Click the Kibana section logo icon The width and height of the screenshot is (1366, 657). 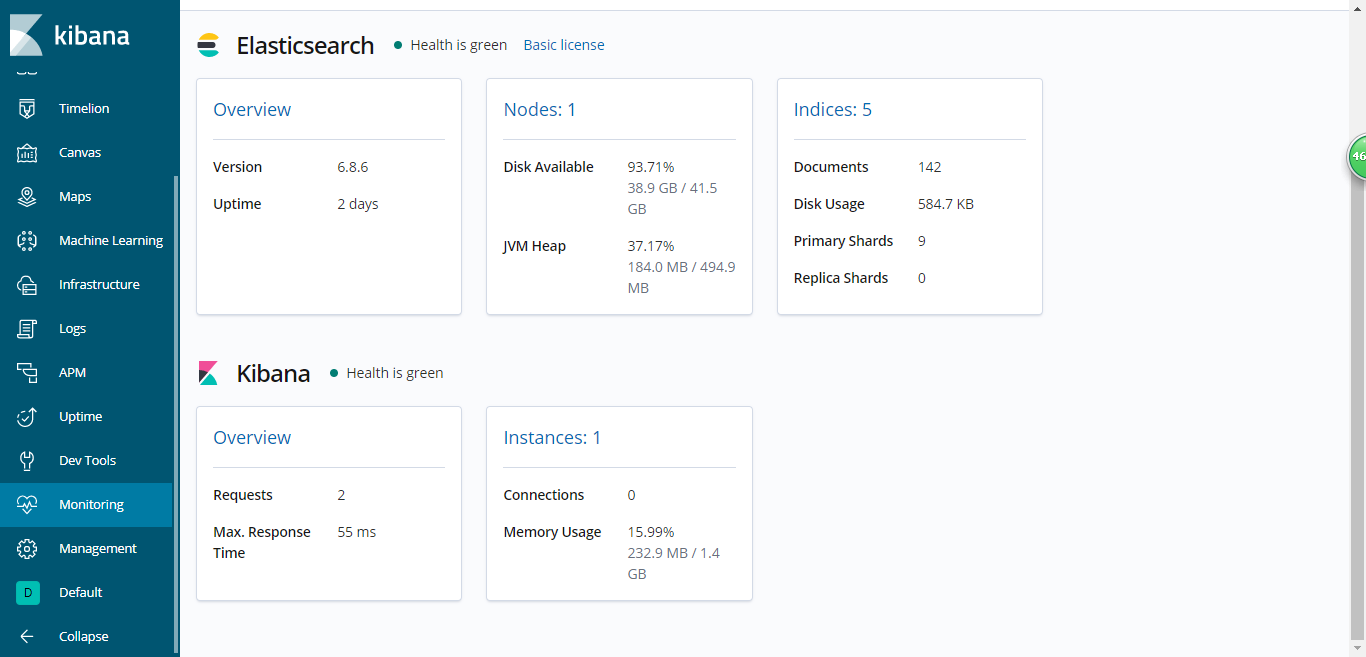pos(208,373)
